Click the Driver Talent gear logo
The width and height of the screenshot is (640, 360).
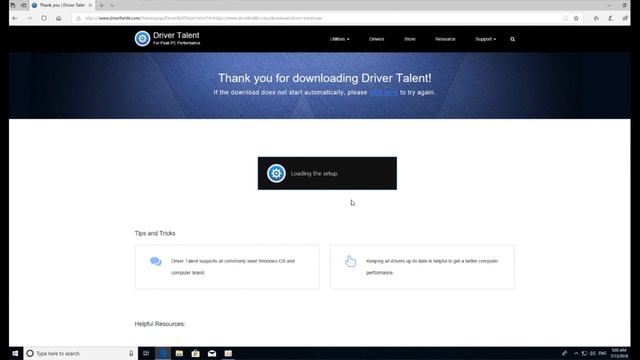click(142, 38)
